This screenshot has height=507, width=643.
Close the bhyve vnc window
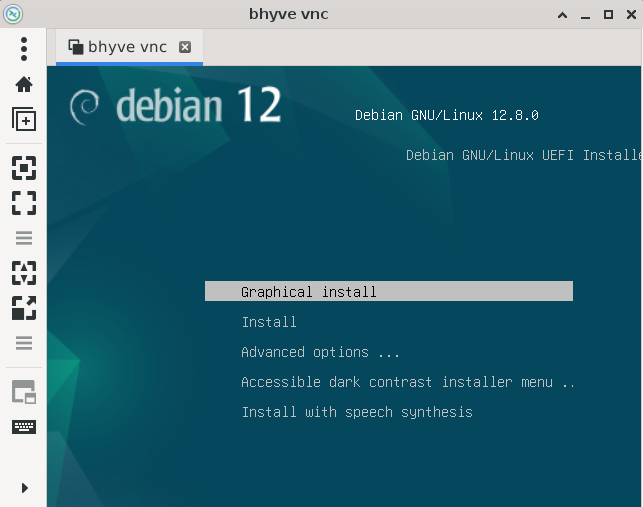point(632,15)
